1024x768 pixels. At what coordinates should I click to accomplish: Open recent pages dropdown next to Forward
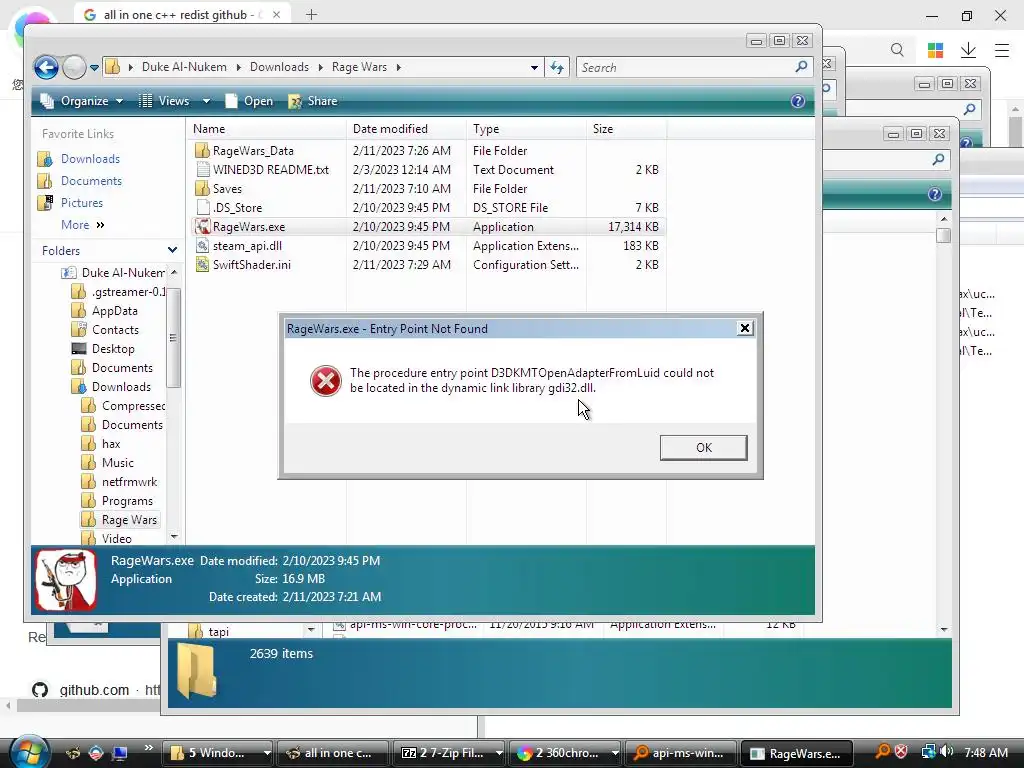click(x=95, y=67)
